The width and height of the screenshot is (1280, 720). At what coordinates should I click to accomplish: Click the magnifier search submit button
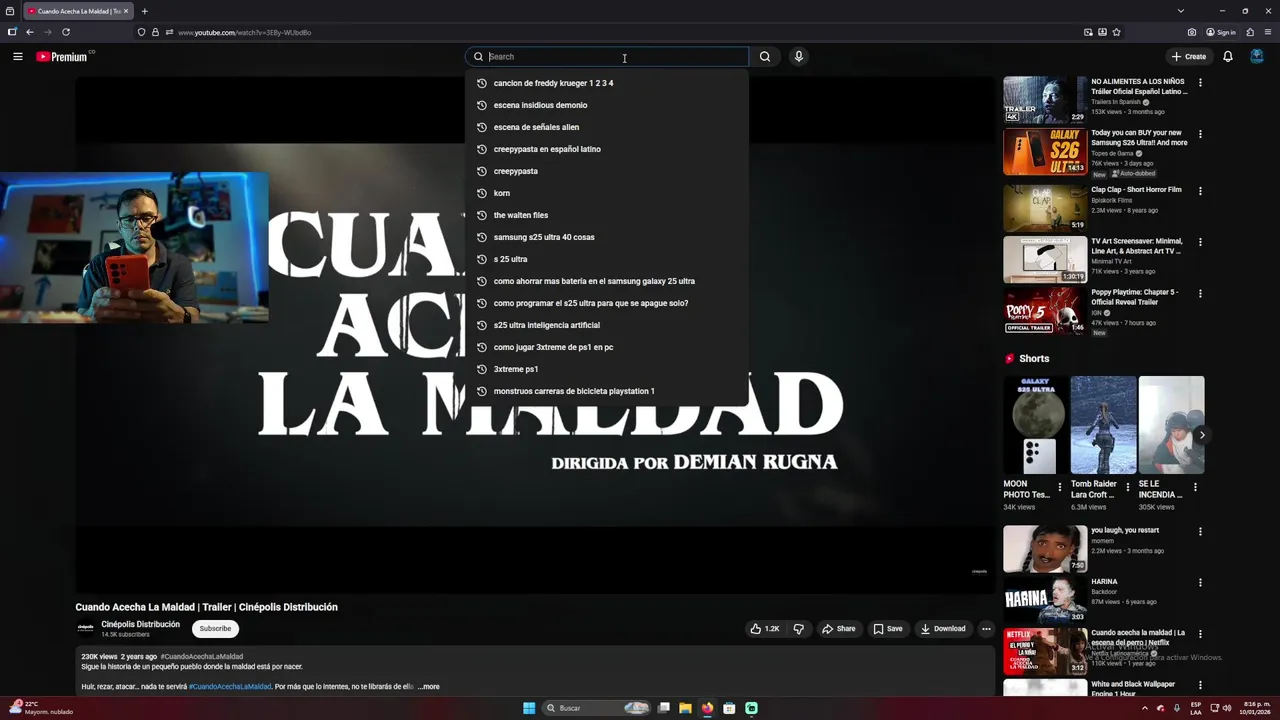click(x=765, y=57)
